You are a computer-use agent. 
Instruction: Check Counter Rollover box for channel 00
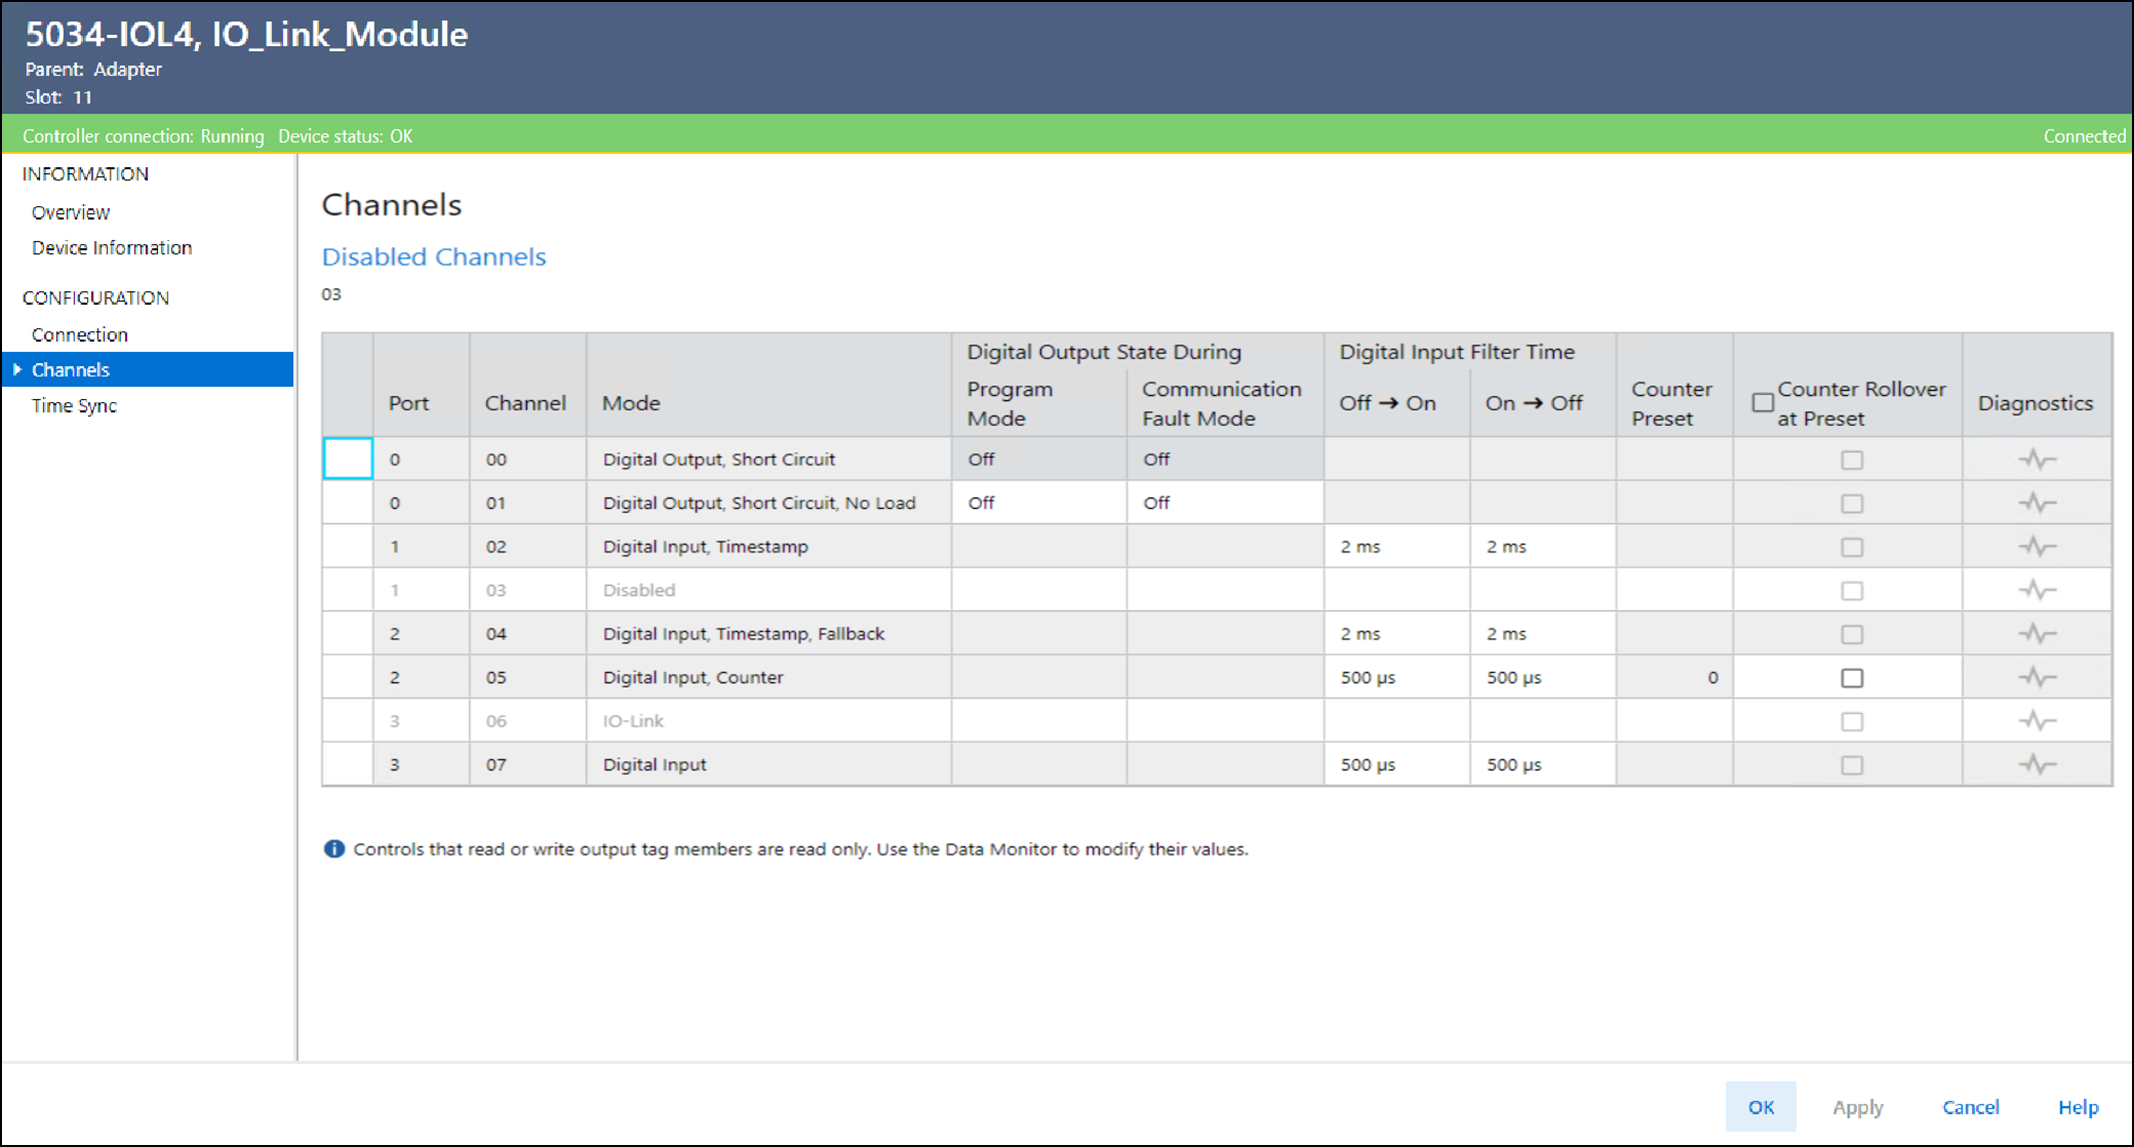tap(1852, 460)
